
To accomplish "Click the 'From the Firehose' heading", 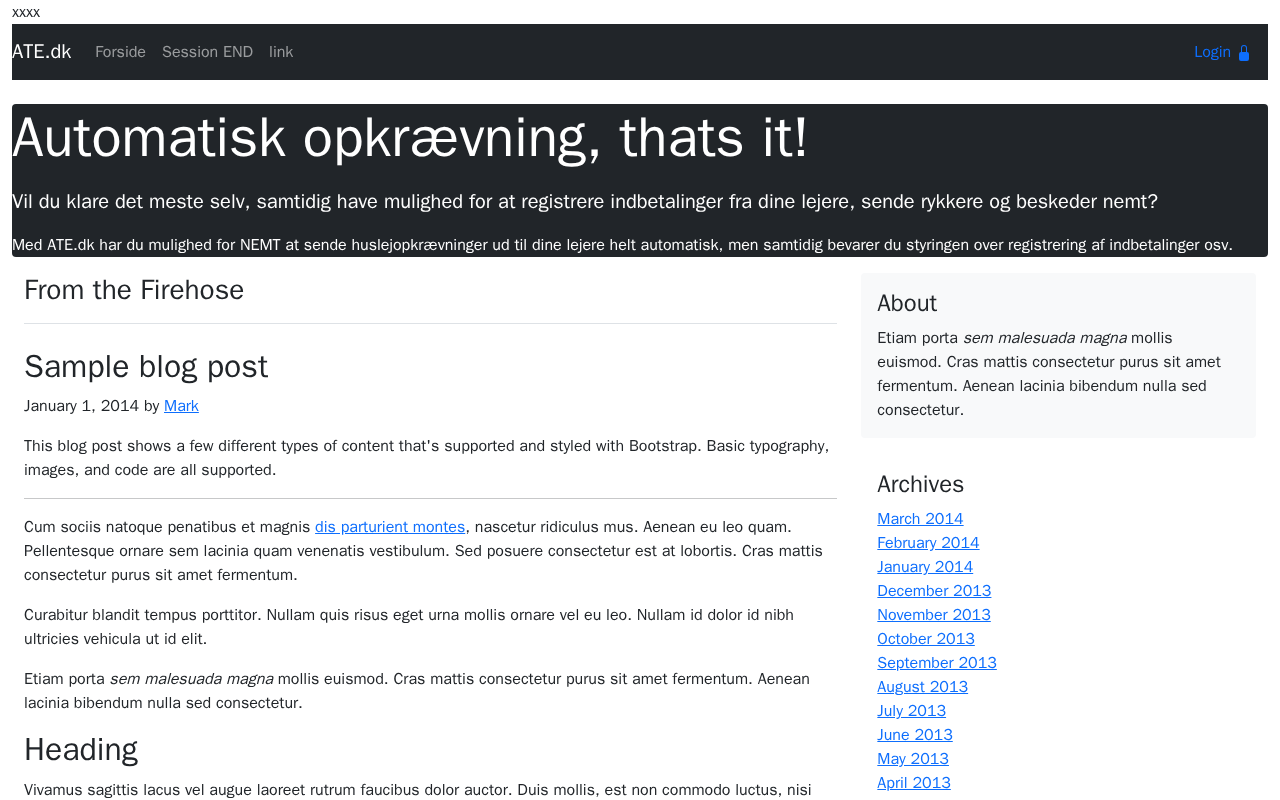I will (134, 290).
